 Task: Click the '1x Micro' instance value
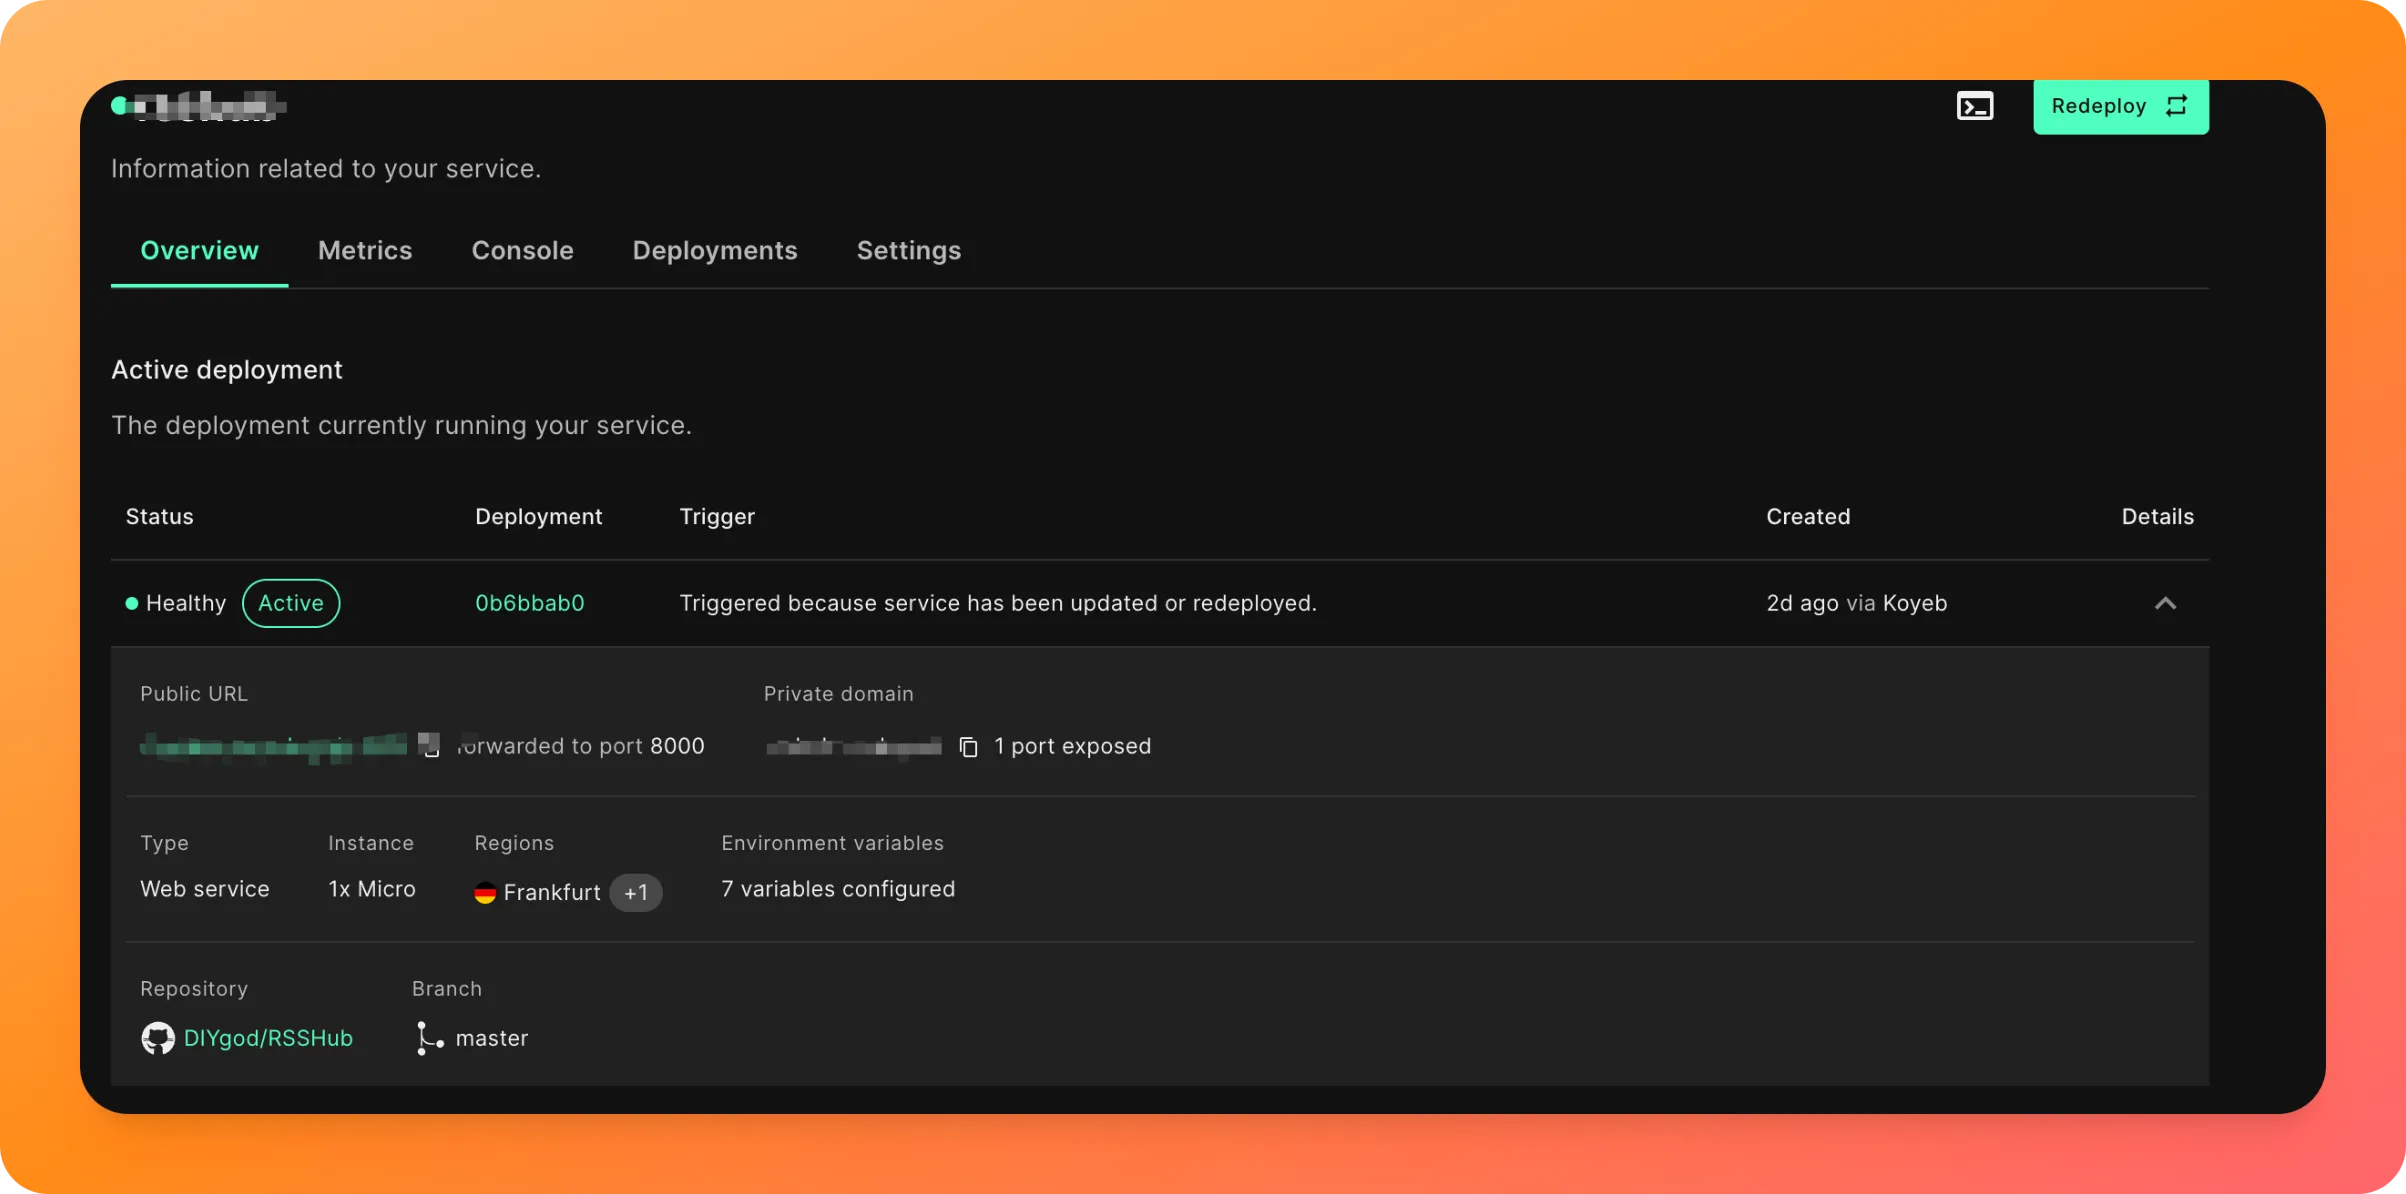pos(372,889)
